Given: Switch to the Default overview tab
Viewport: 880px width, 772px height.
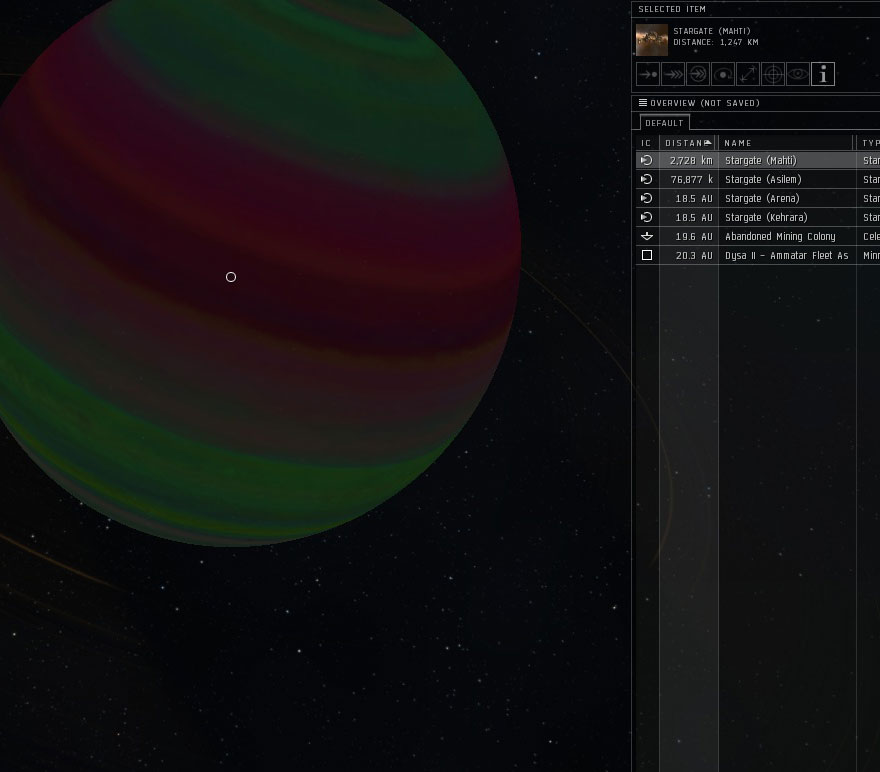Looking at the screenshot, I should coord(664,123).
